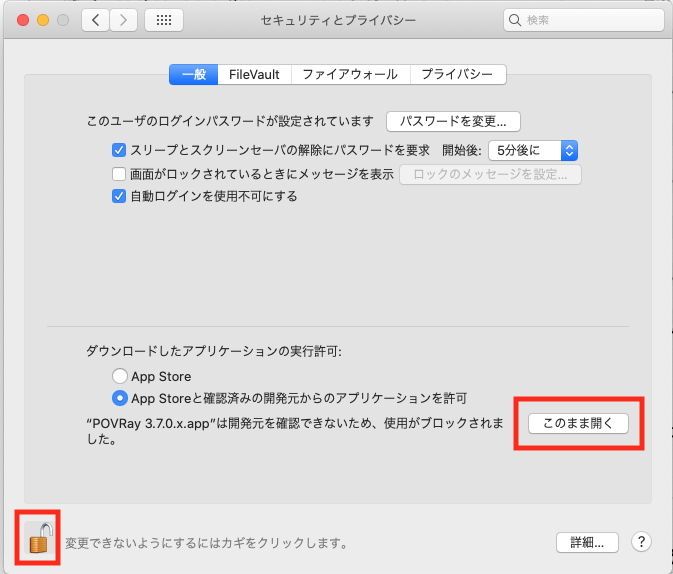Close the Security & Privacy window
Image resolution: width=673 pixels, height=574 pixels.
[x=22, y=20]
